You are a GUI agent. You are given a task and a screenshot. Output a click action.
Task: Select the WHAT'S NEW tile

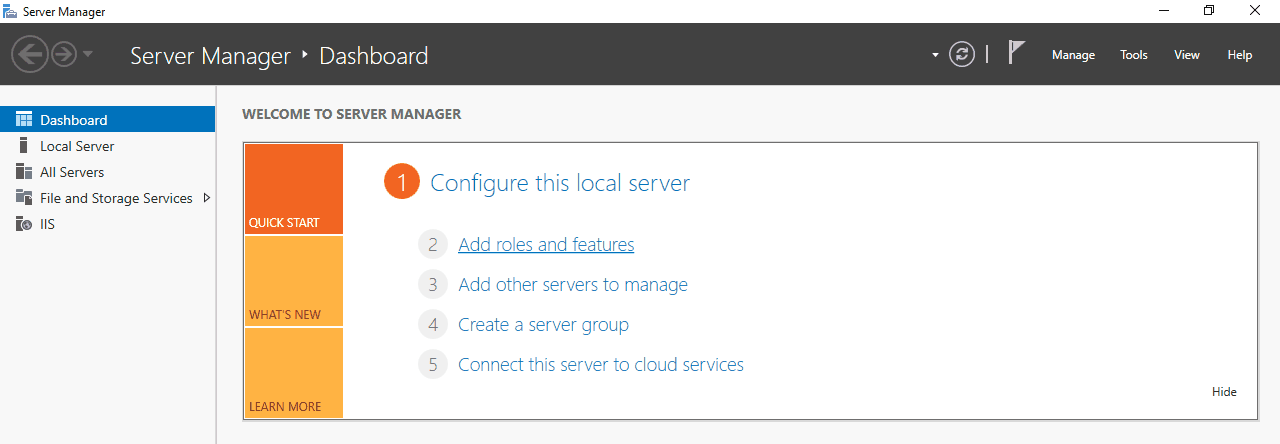click(x=293, y=282)
